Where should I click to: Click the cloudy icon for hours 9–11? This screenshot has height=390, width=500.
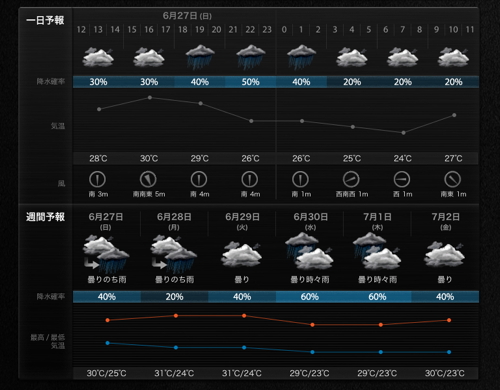tap(453, 57)
